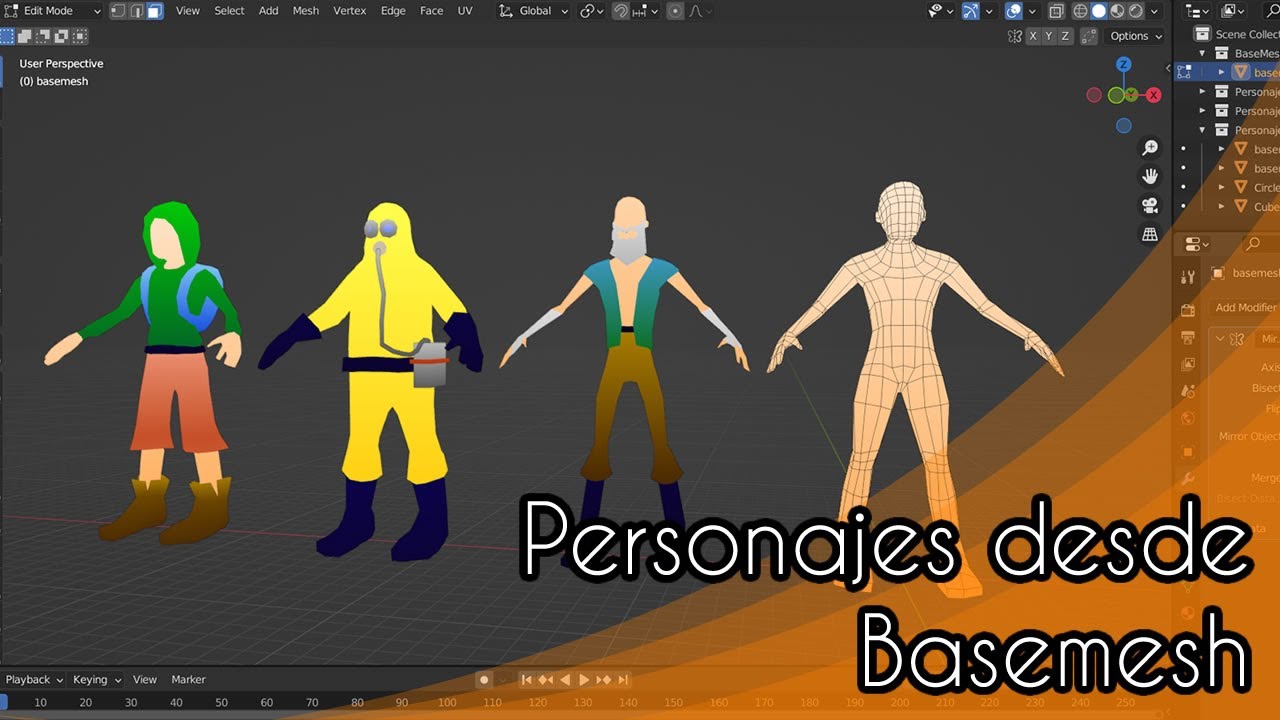Viewport: 1280px width, 720px height.
Task: Select the invert (difference) selection mode icon
Action: point(60,36)
